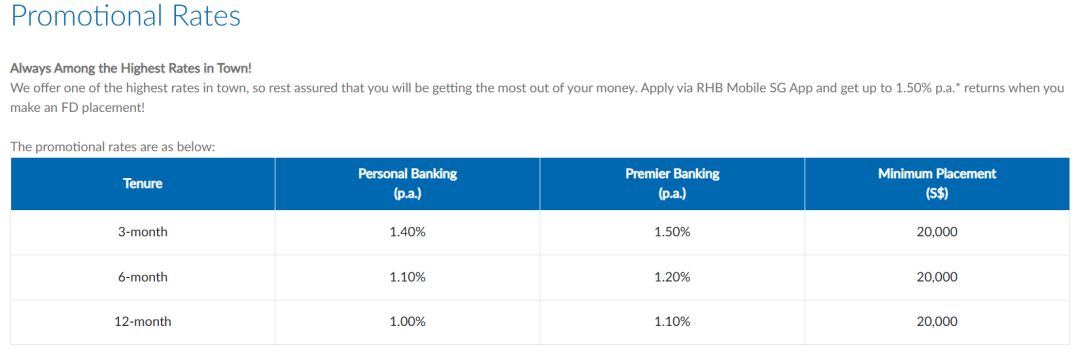Click the Personal Banking (p.a.) column header
1080x360 pixels.
tap(407, 184)
